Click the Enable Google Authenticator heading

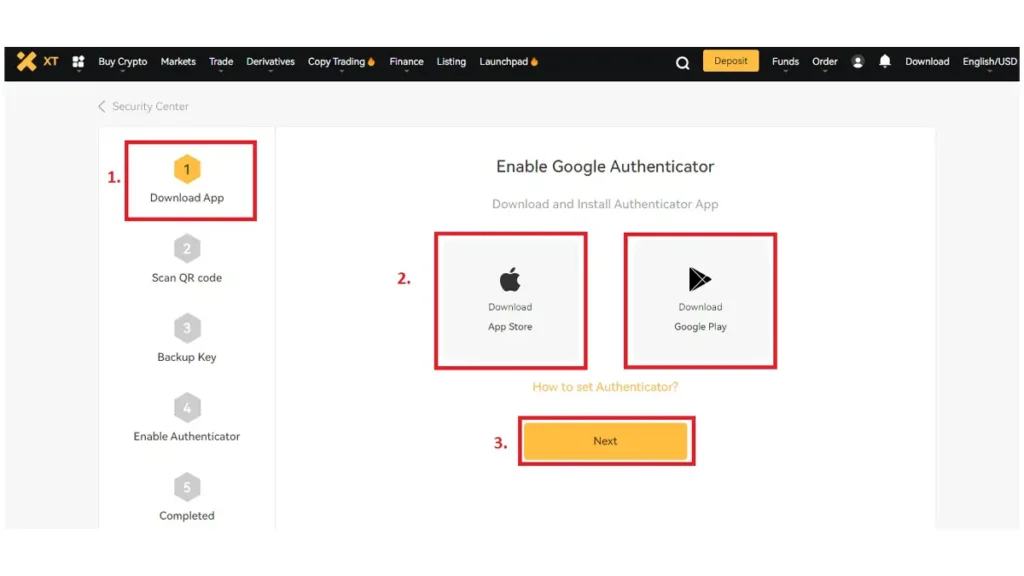(605, 167)
